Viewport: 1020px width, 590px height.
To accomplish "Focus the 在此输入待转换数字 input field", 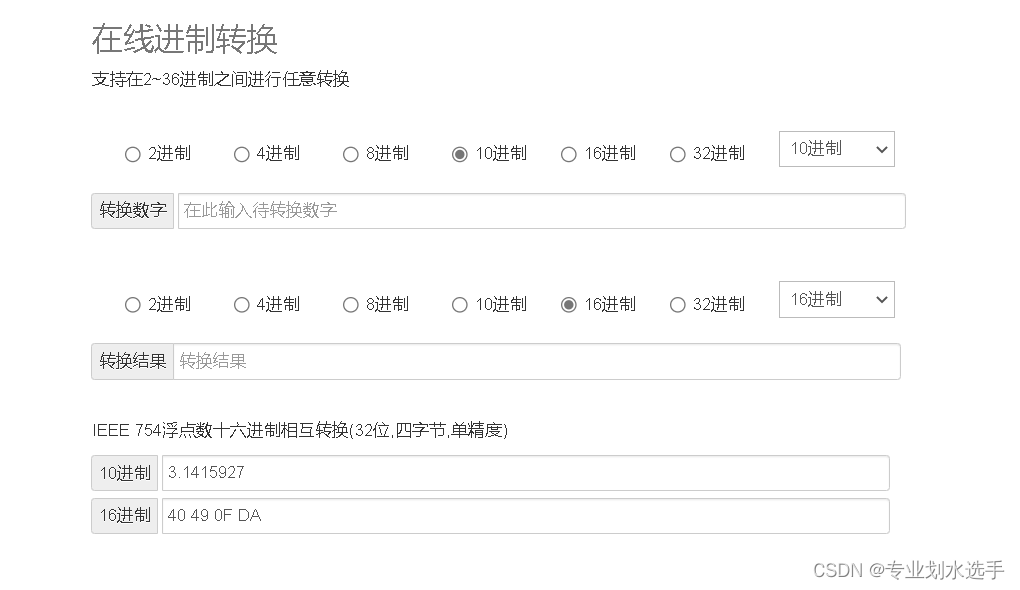I will click(x=542, y=211).
